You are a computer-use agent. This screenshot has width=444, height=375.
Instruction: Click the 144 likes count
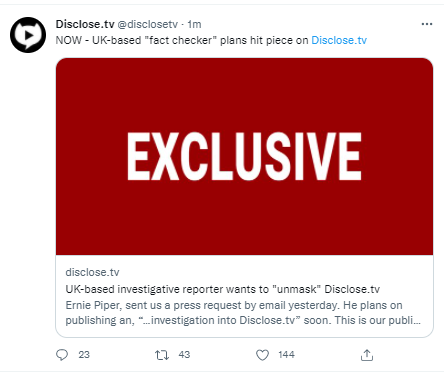(287, 355)
